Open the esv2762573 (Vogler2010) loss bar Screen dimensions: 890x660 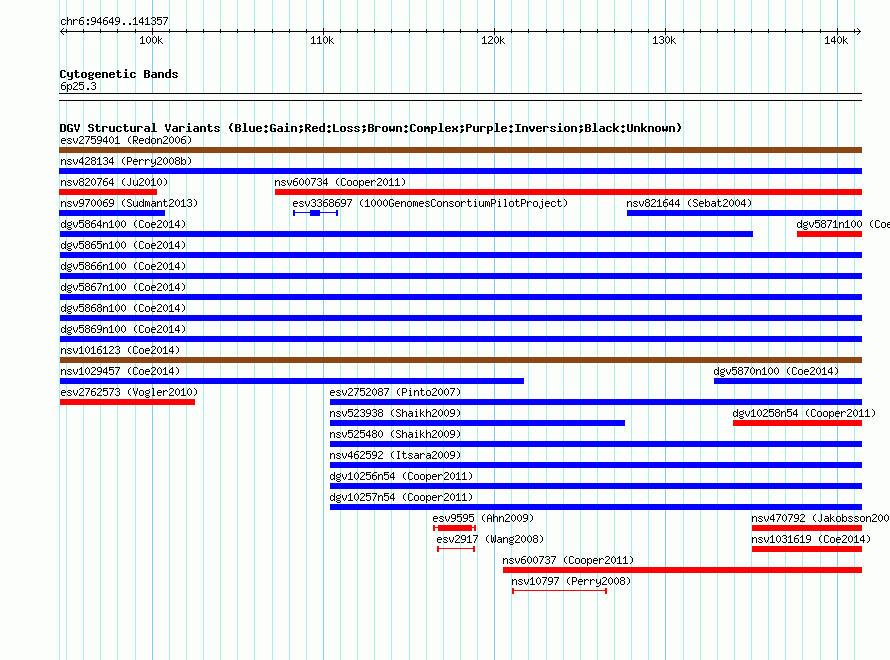127,402
